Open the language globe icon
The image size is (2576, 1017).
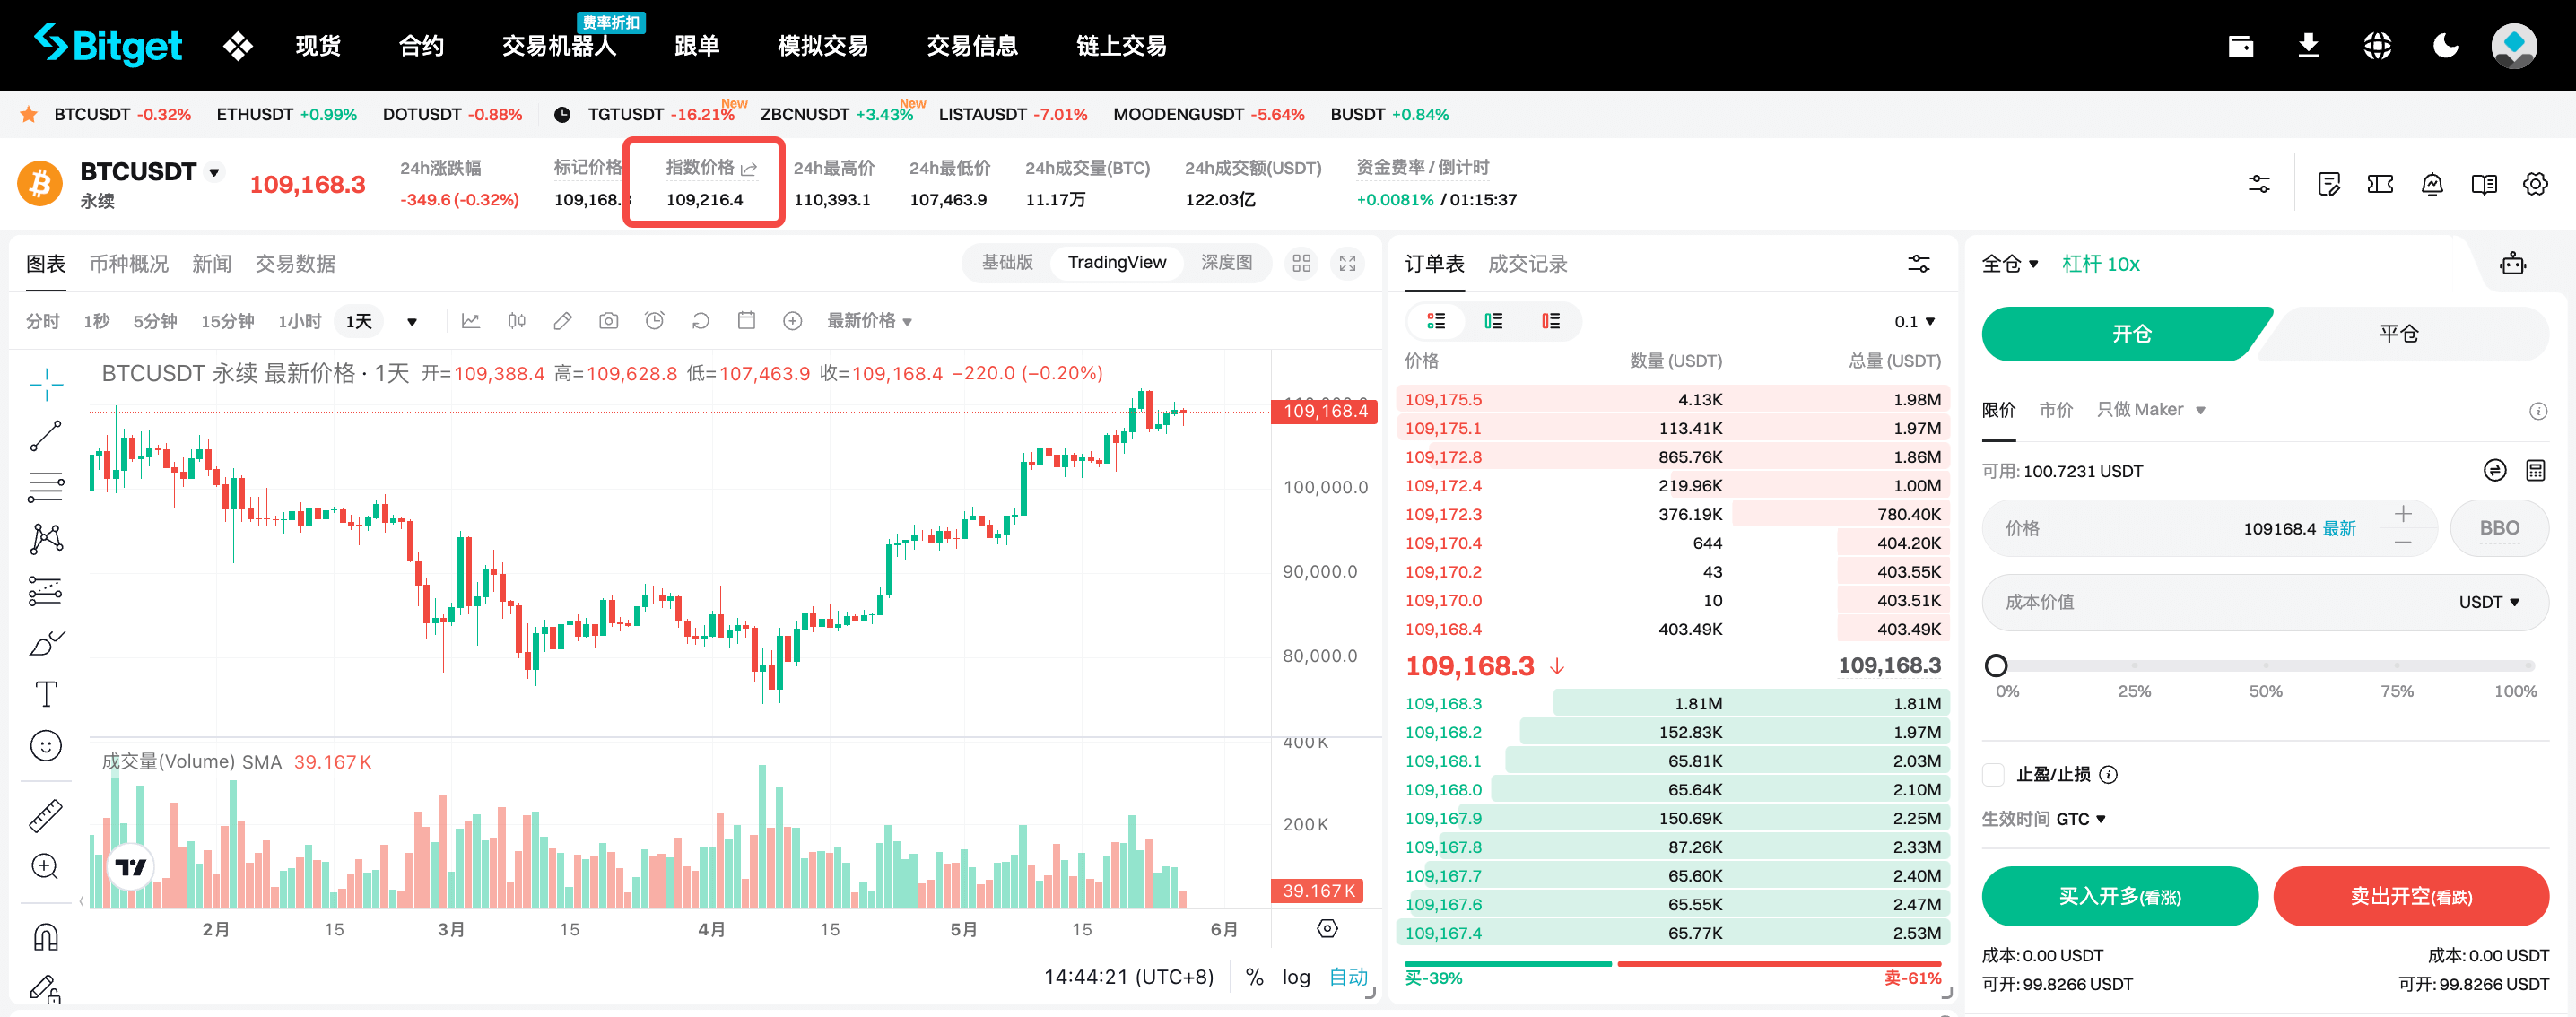[2377, 45]
